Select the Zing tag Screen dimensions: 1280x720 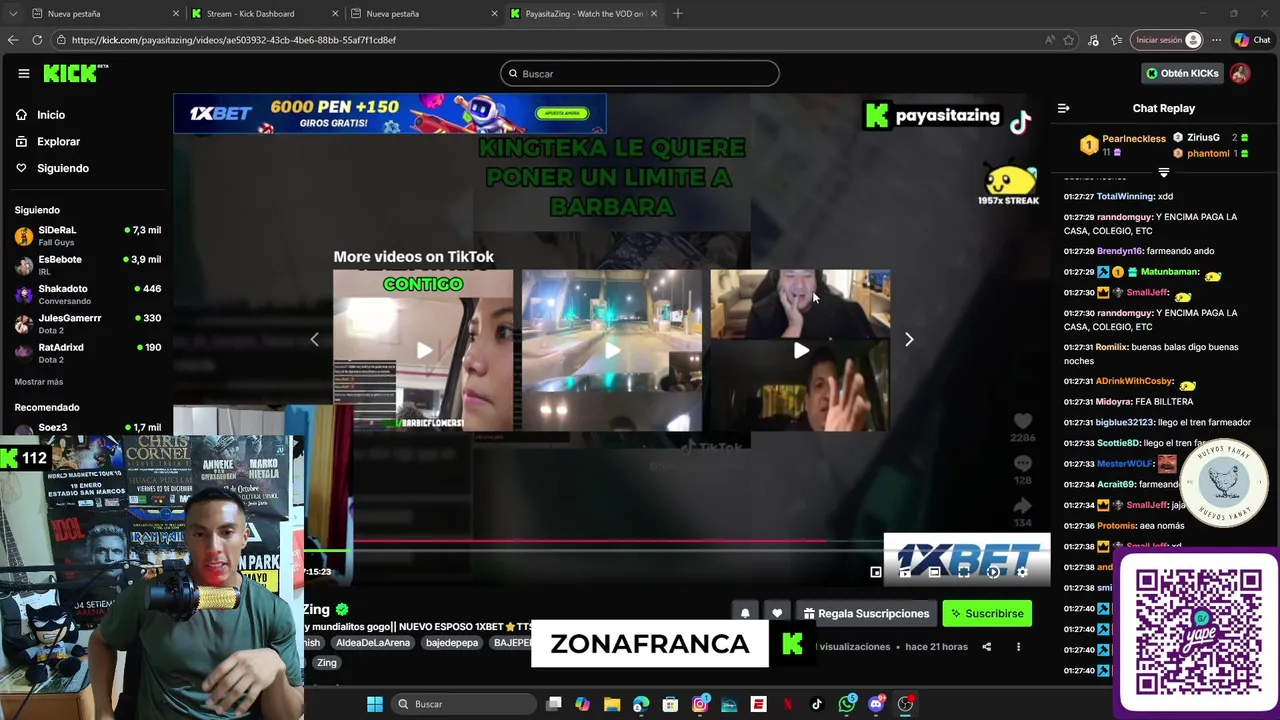(x=327, y=663)
